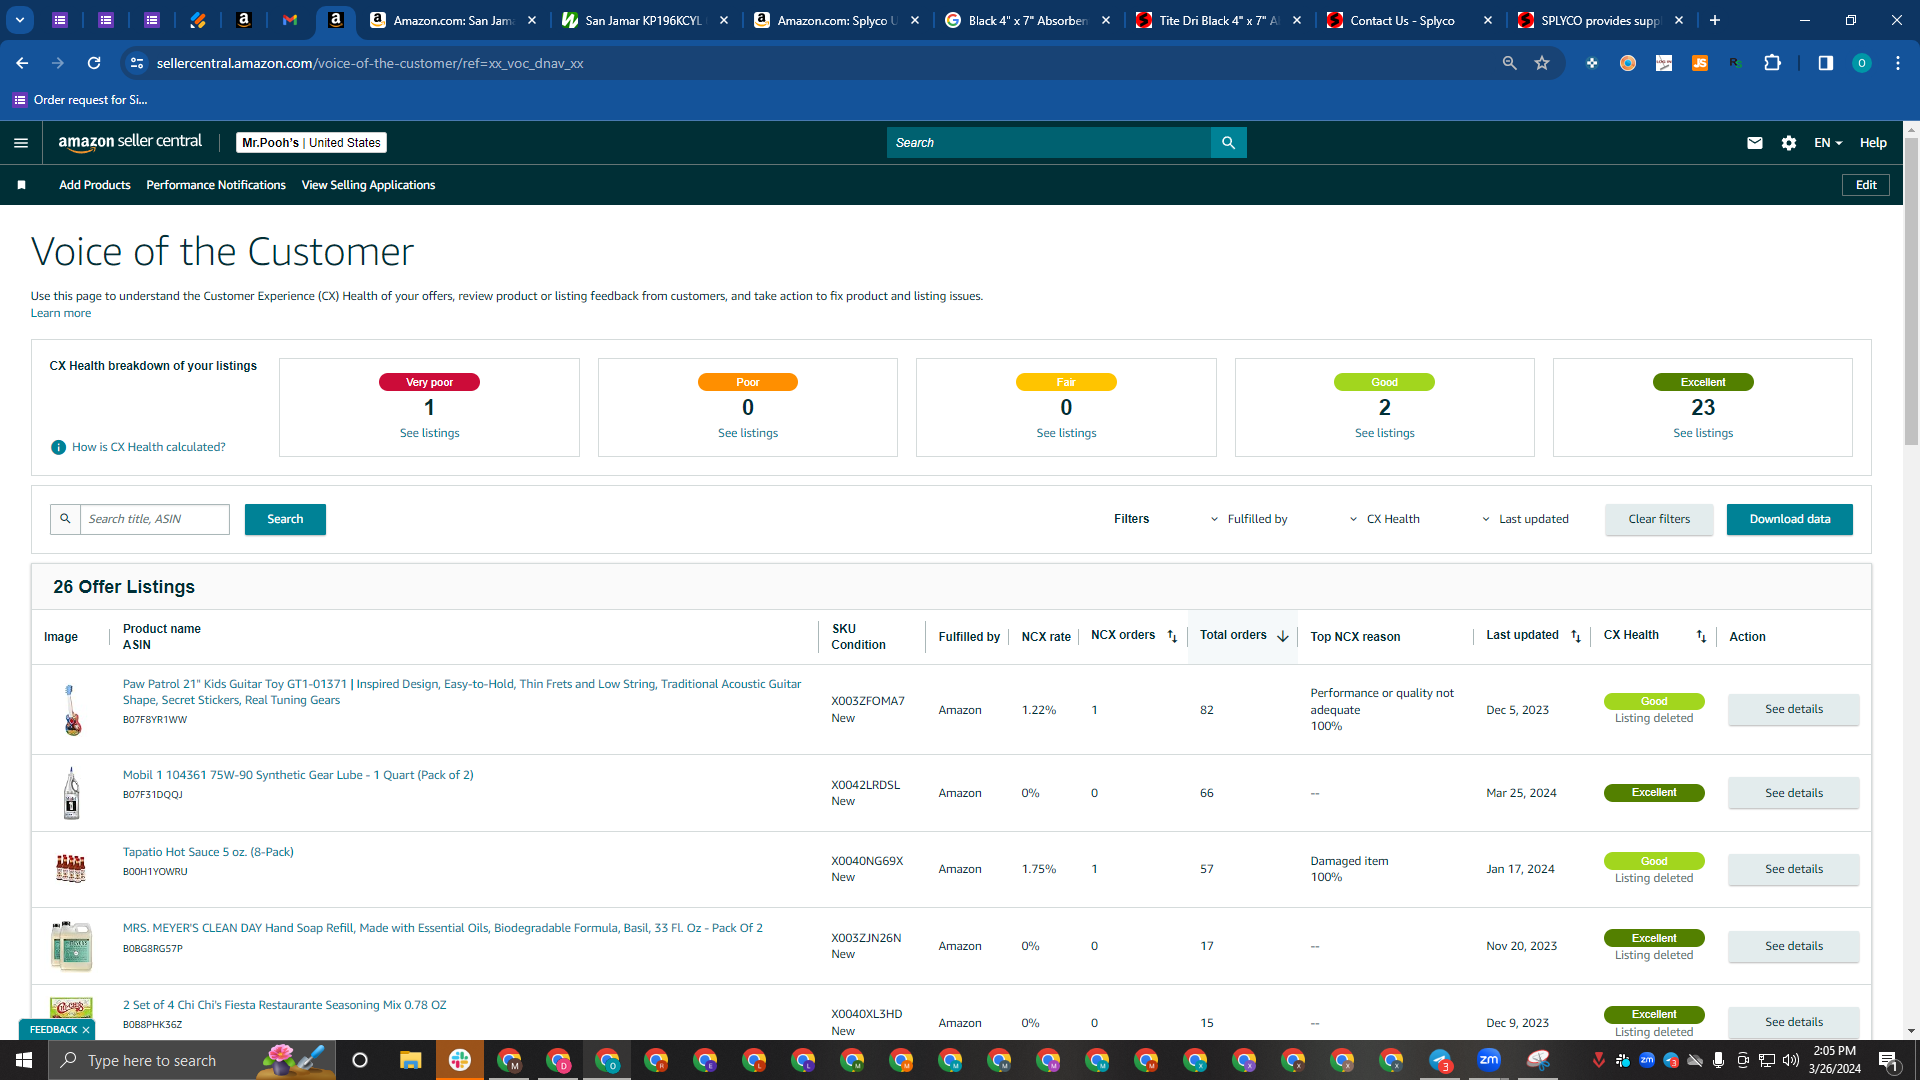Screen dimensions: 1920x1080
Task: Click the view site information icon
Action: [x=137, y=63]
